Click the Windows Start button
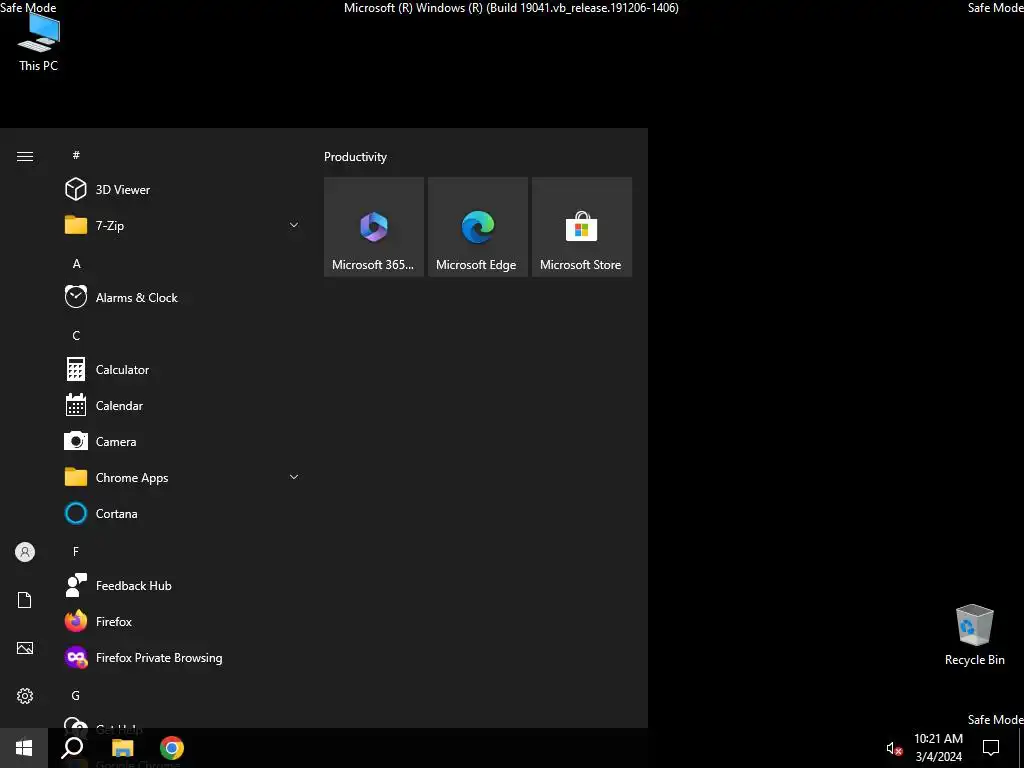Image resolution: width=1024 pixels, height=768 pixels. (24, 748)
